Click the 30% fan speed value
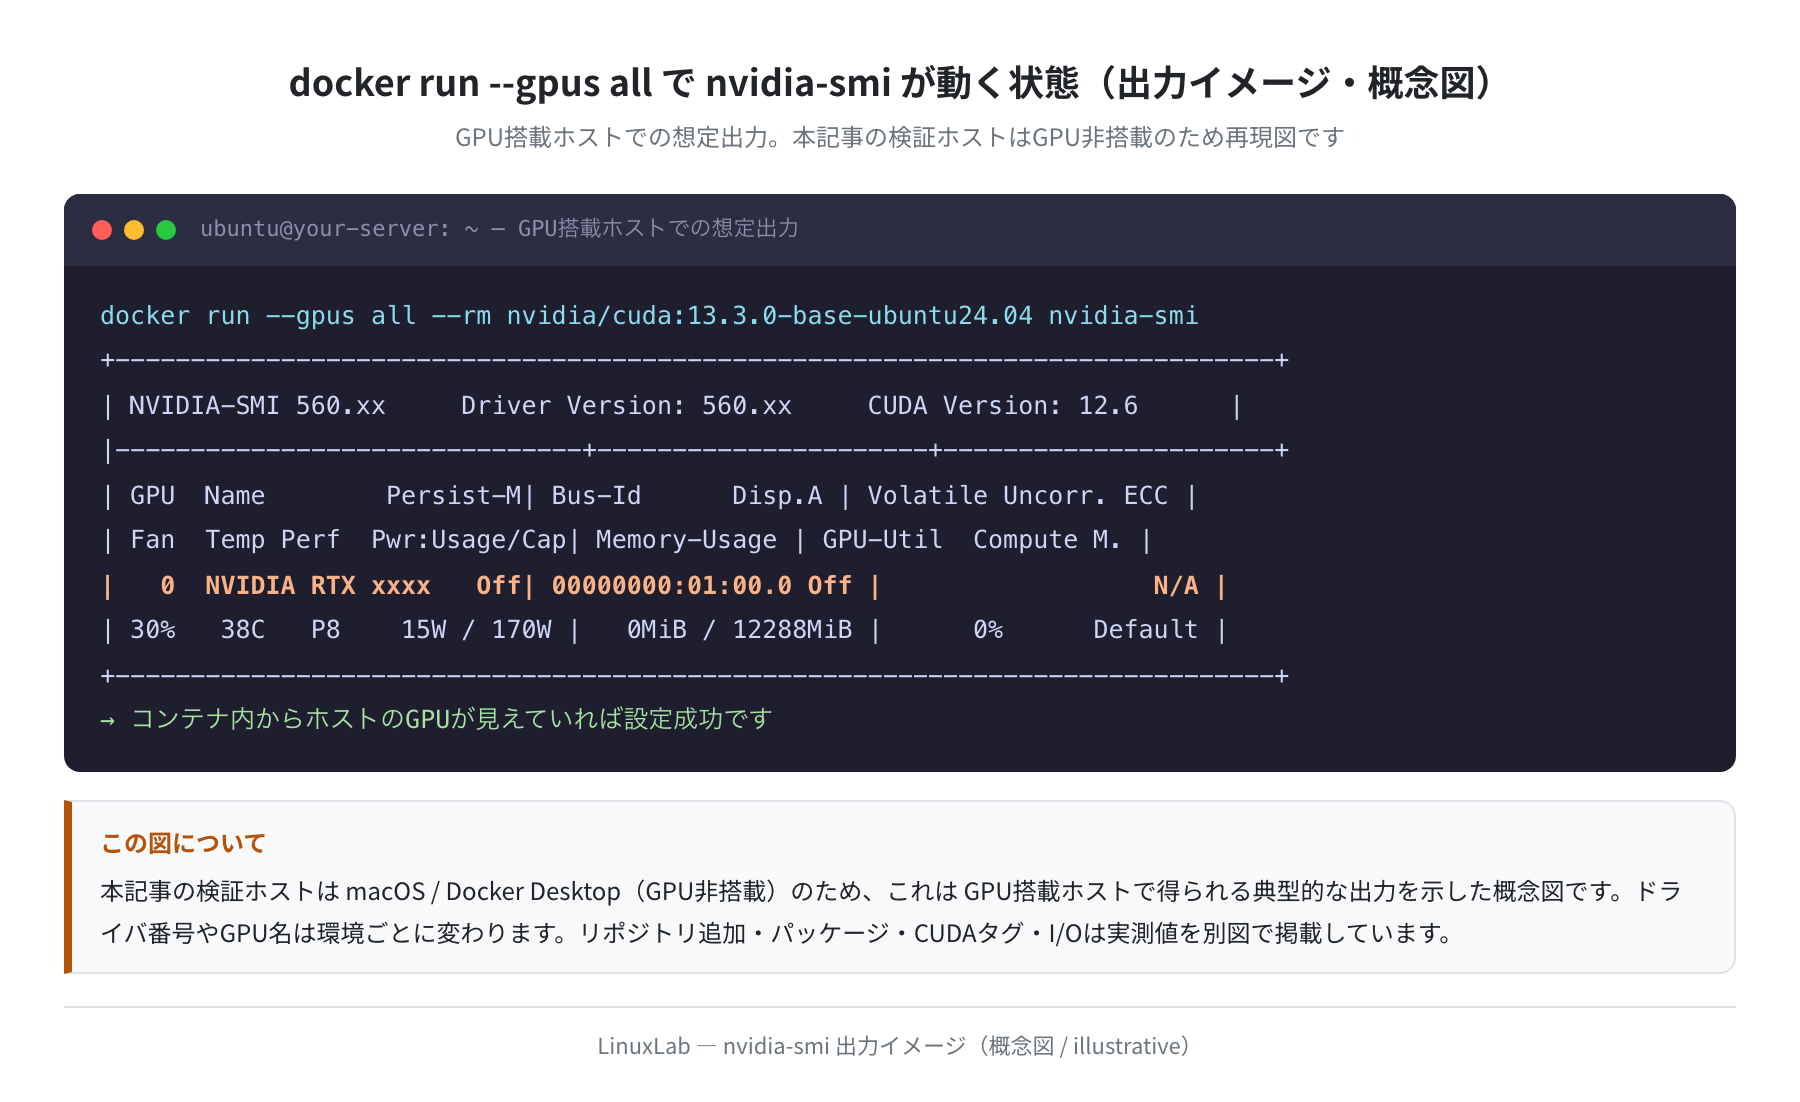 [153, 630]
